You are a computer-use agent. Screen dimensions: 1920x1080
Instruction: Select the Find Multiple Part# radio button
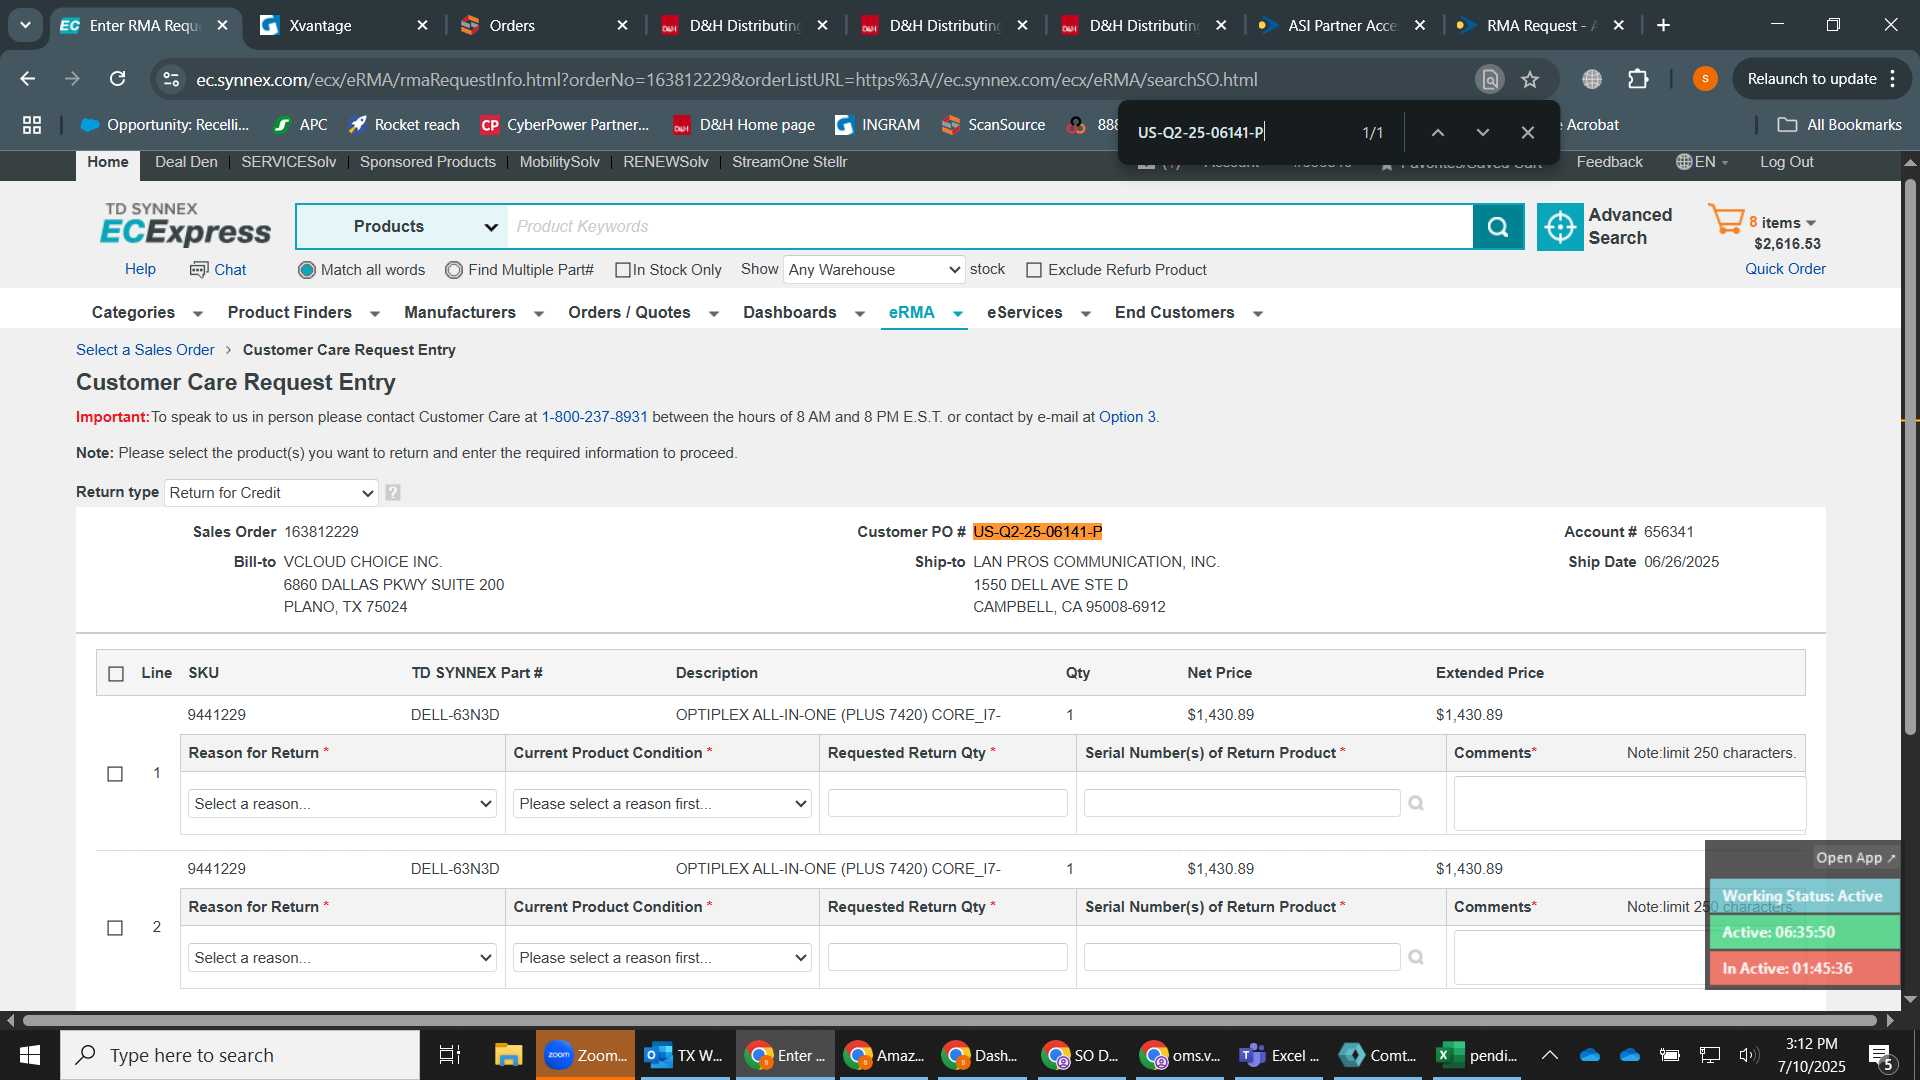454,270
